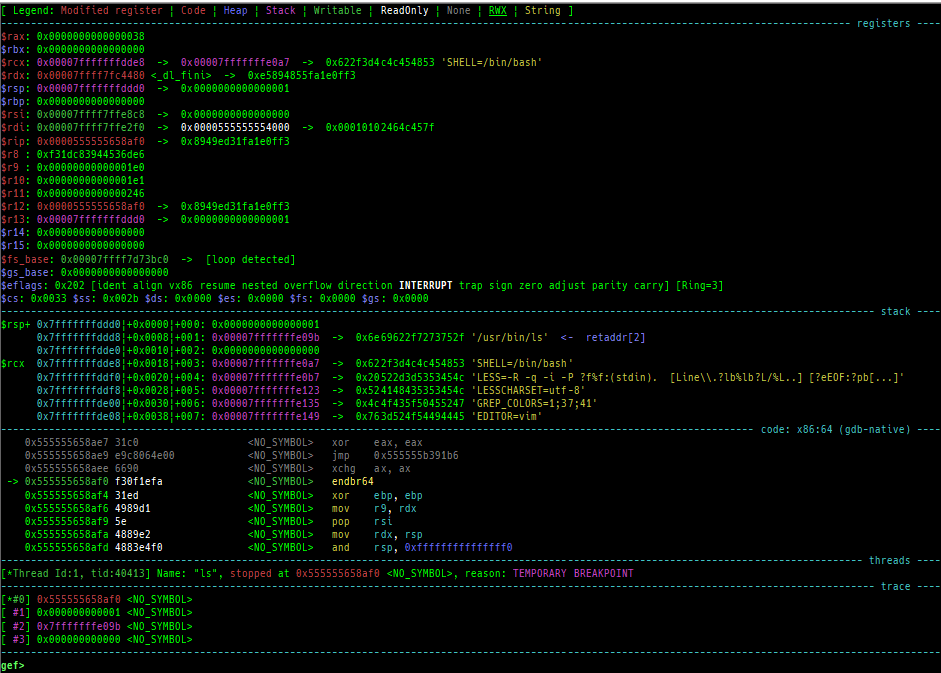Click the '[loop detected]' text beside $fs_base

coord(250,258)
